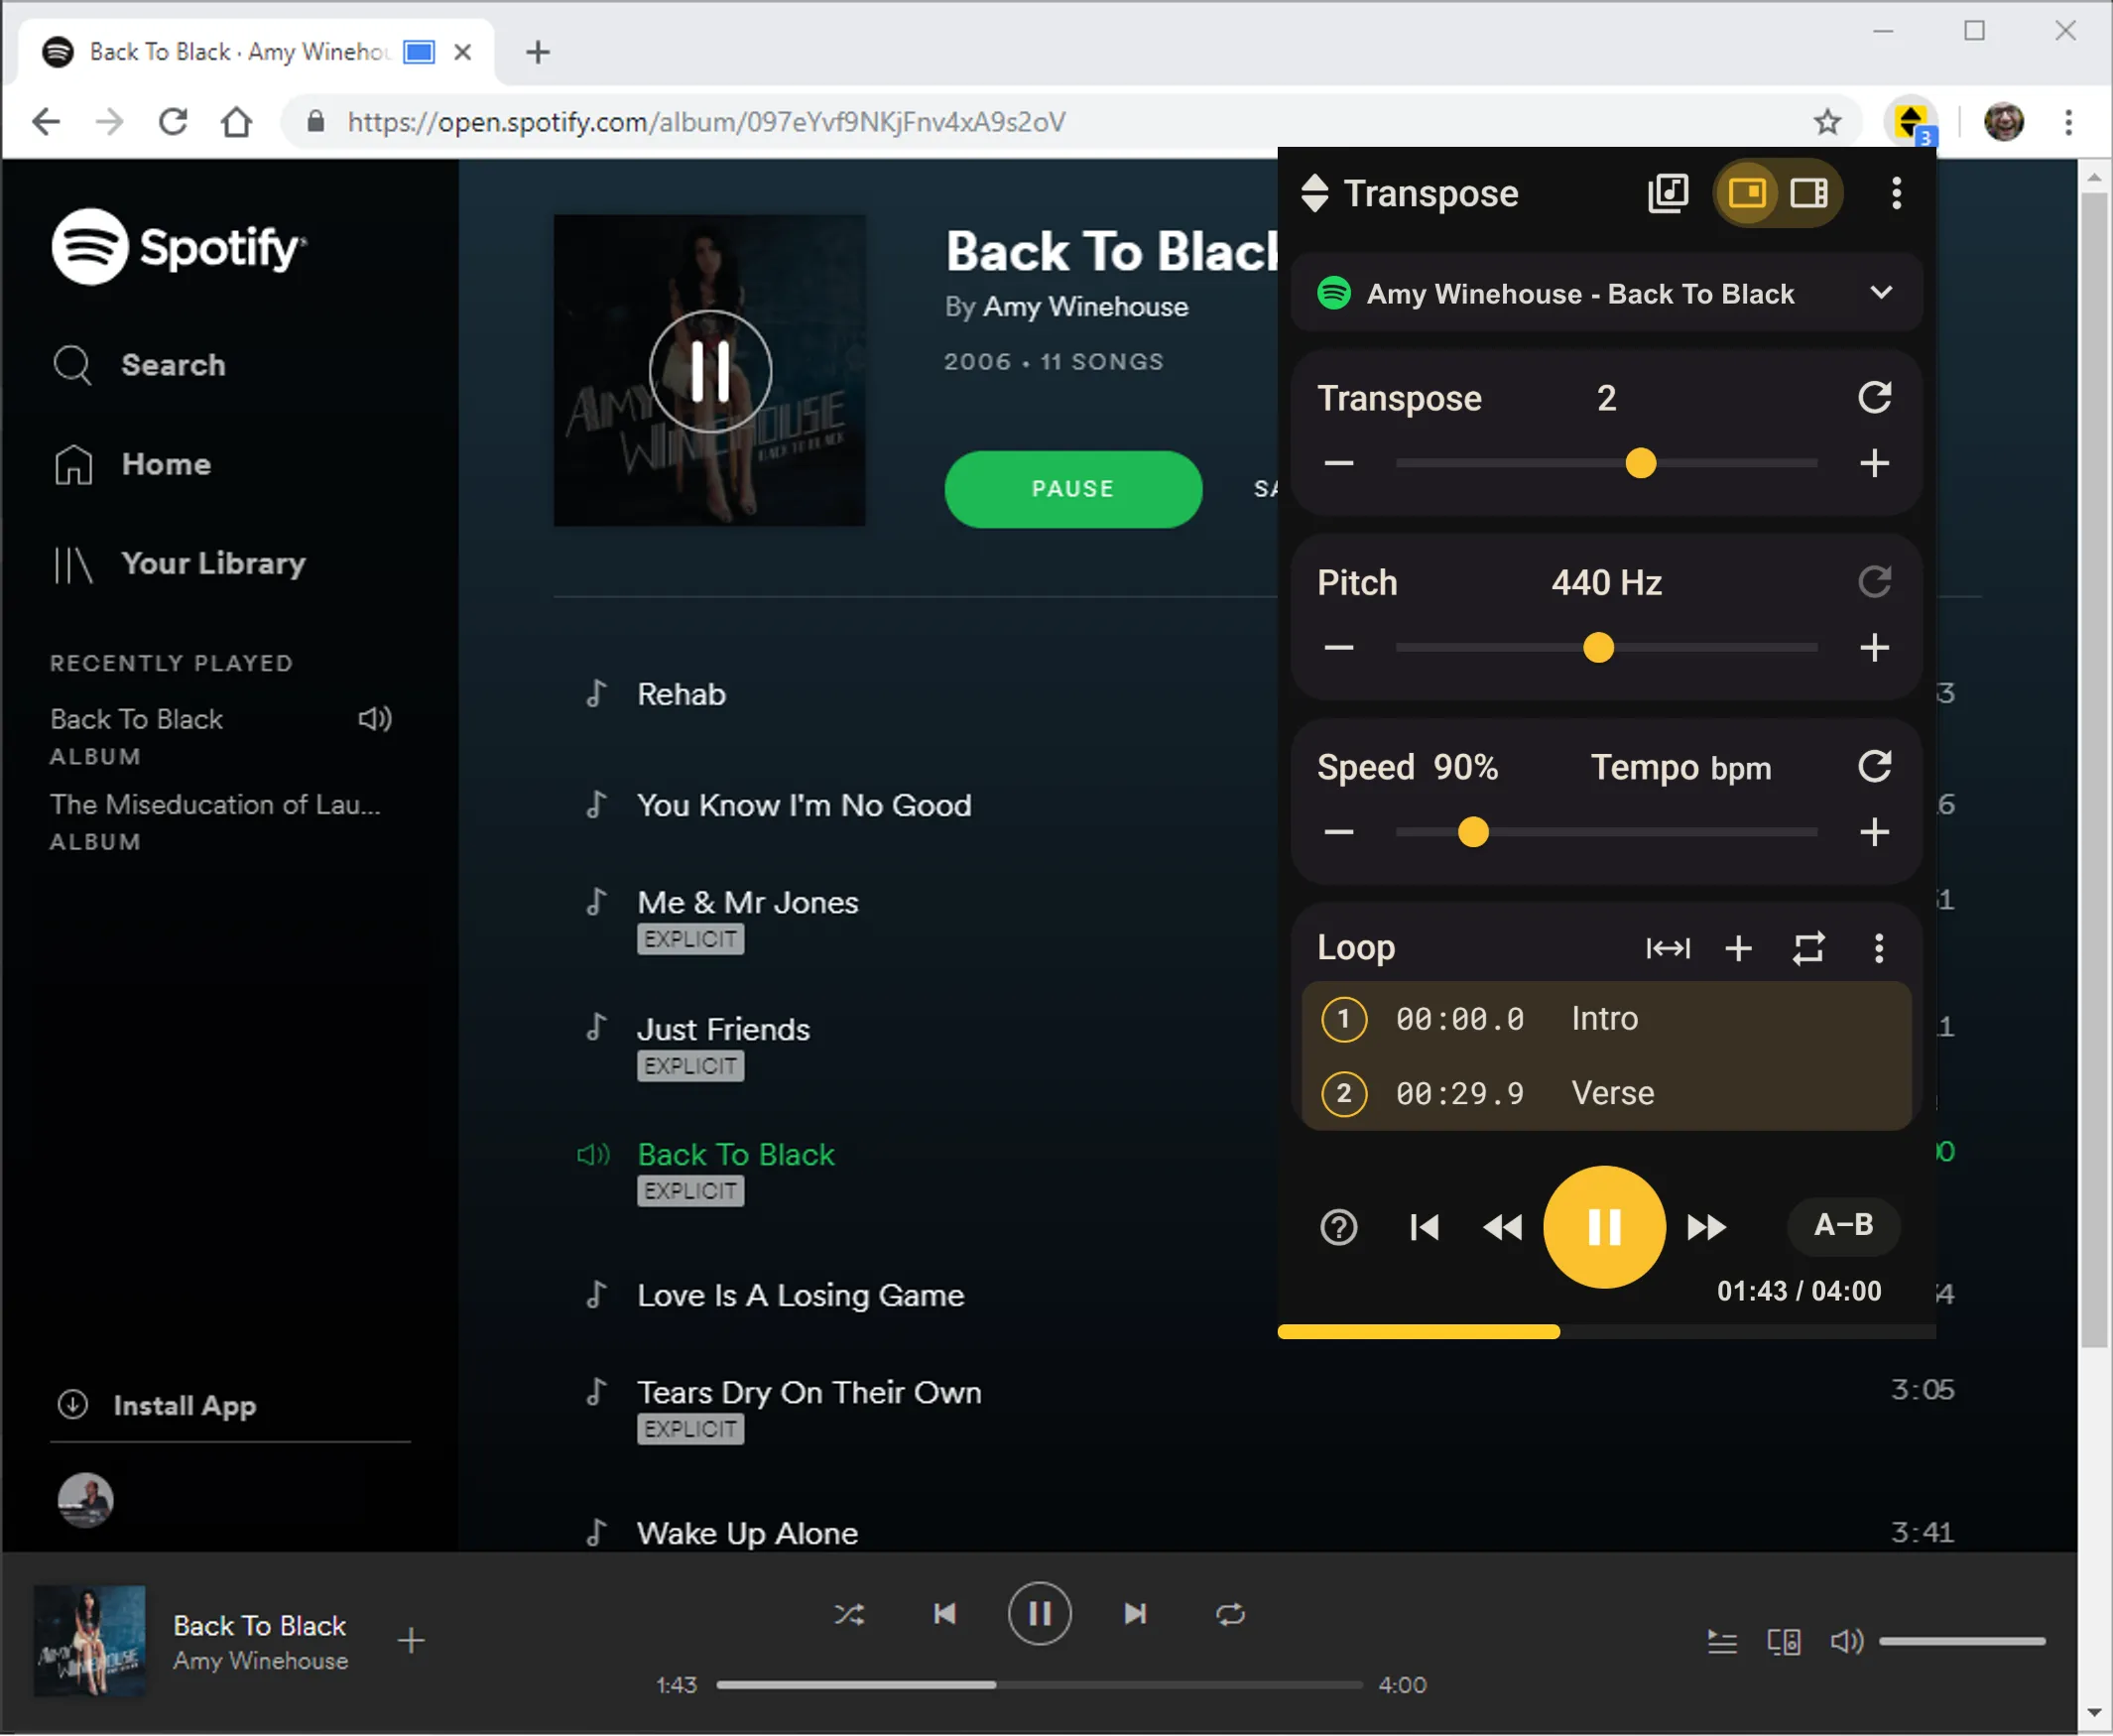Decrease speed with minus button
This screenshot has height=1736, width=2113.
click(1338, 832)
